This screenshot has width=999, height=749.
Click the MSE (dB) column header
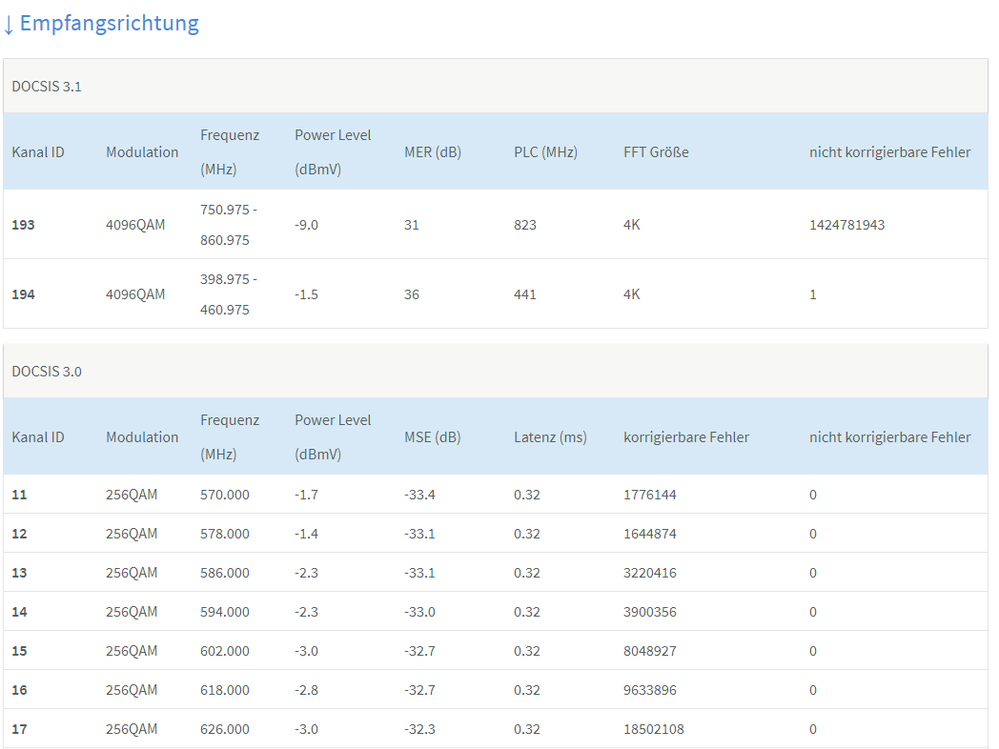(x=431, y=437)
